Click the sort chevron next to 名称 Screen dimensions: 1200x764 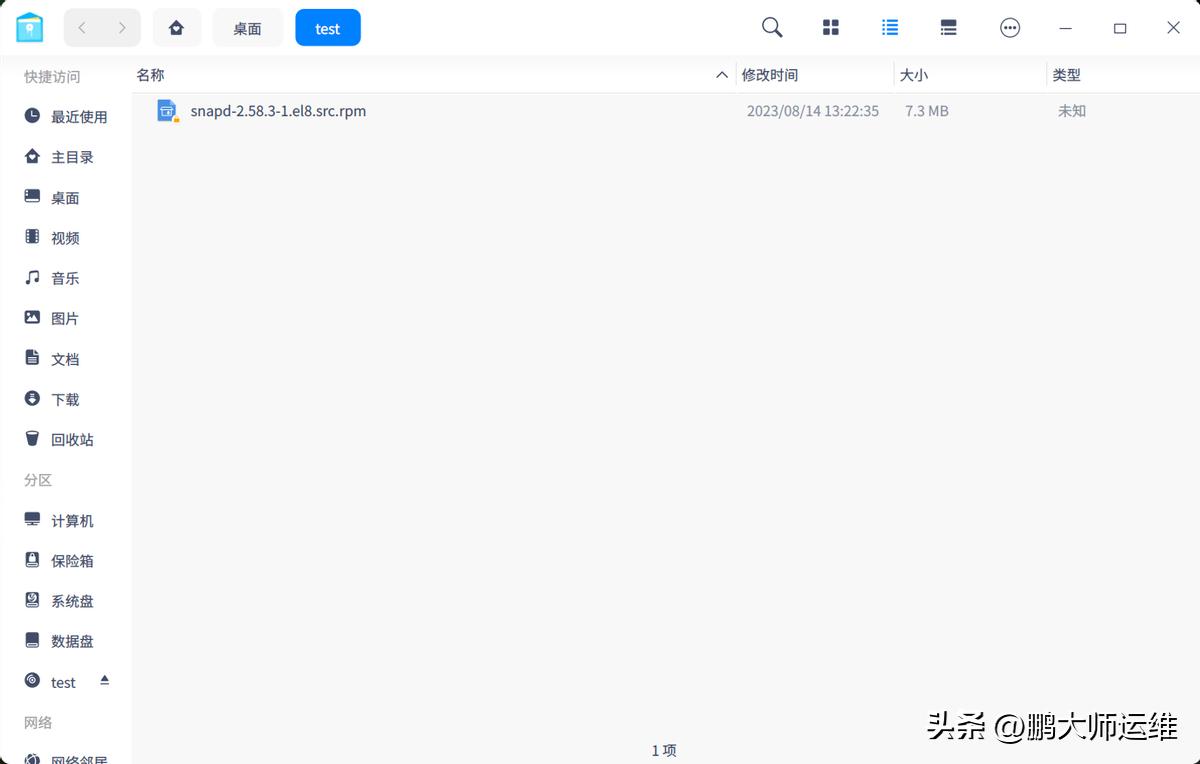(721, 74)
